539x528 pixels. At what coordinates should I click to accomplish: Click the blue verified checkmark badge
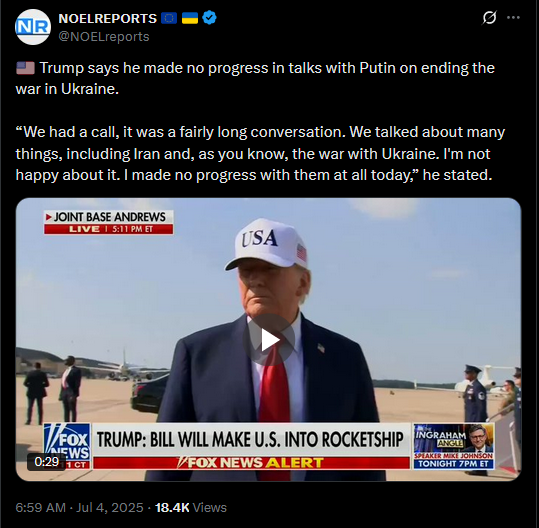pos(209,18)
